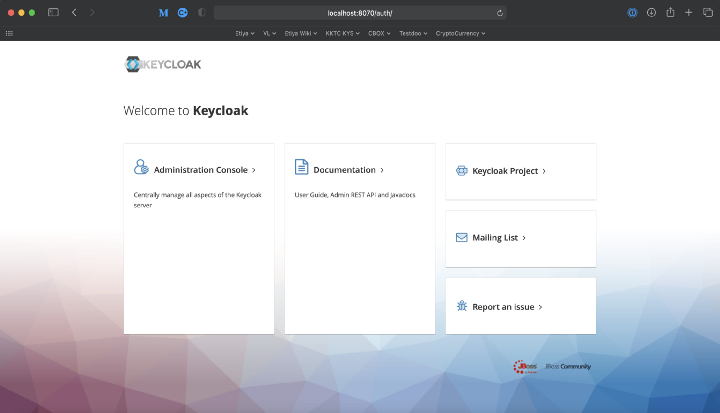
Task: Expand the CBOX bookmarks folder
Action: [x=379, y=33]
